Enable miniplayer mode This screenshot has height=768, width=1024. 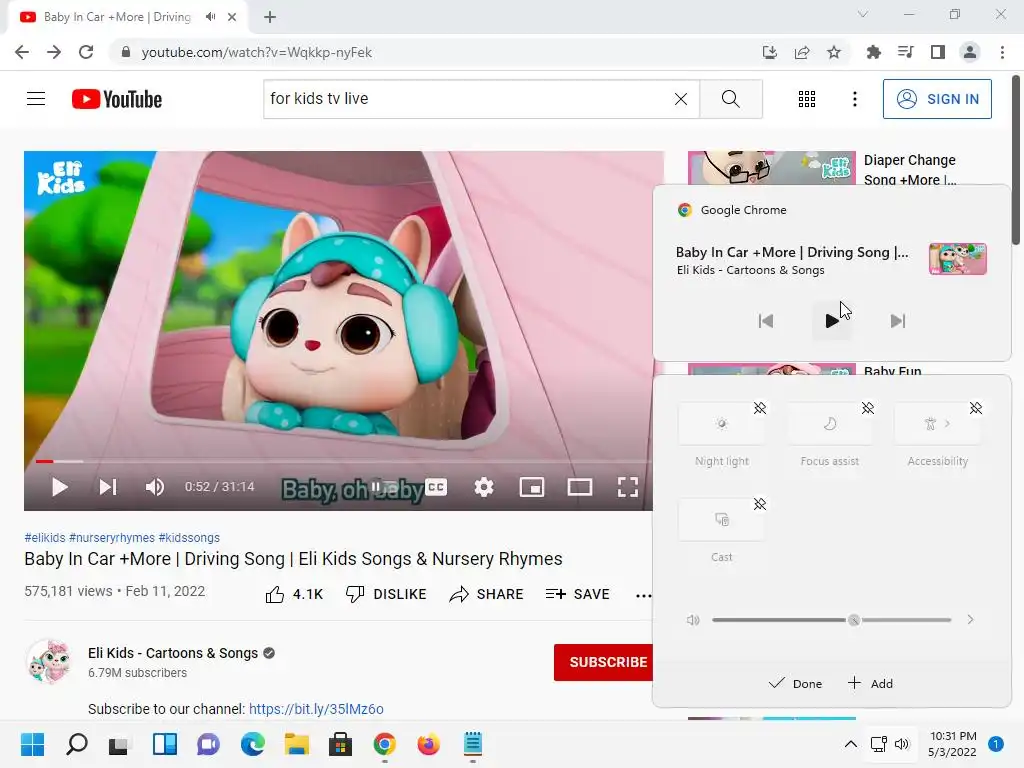[532, 487]
